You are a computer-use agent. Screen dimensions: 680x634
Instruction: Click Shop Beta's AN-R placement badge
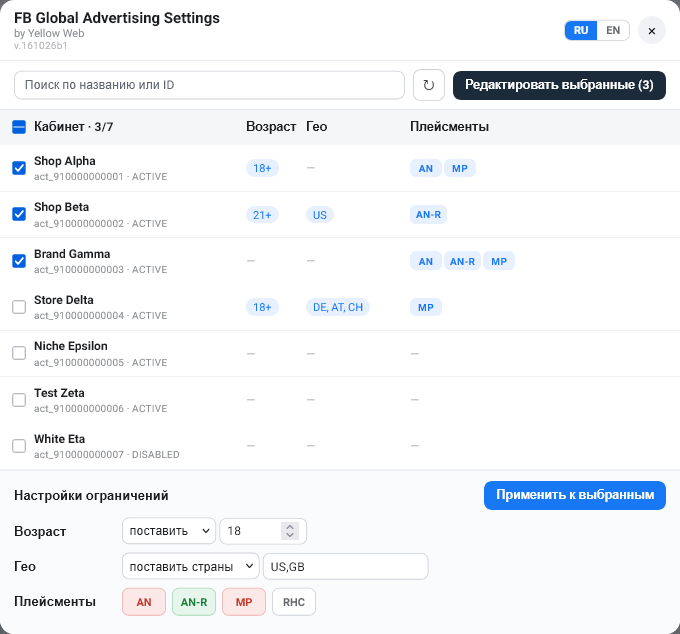(x=428, y=215)
